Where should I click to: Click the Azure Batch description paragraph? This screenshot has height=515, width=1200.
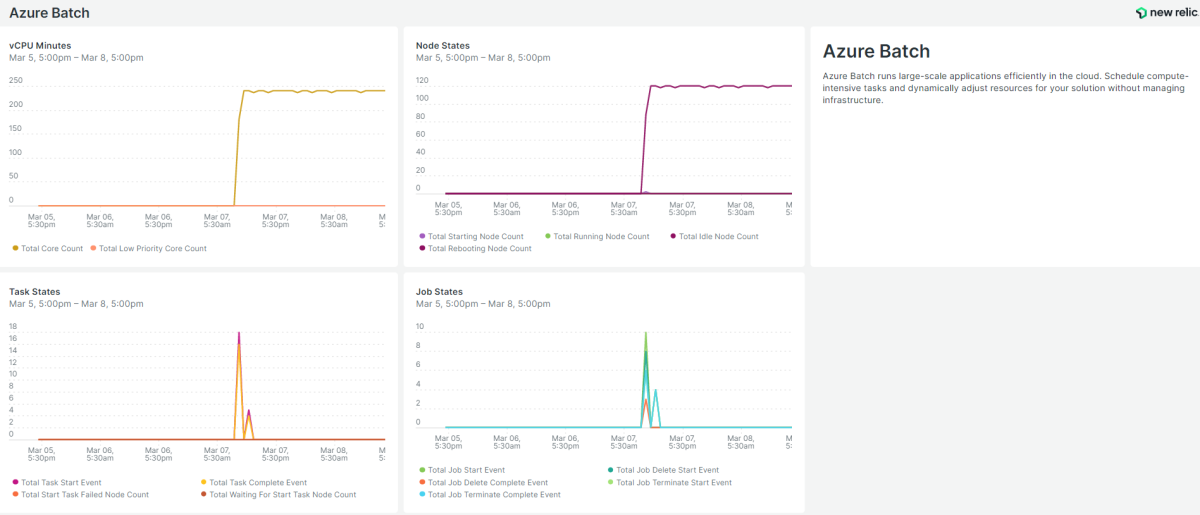1005,88
